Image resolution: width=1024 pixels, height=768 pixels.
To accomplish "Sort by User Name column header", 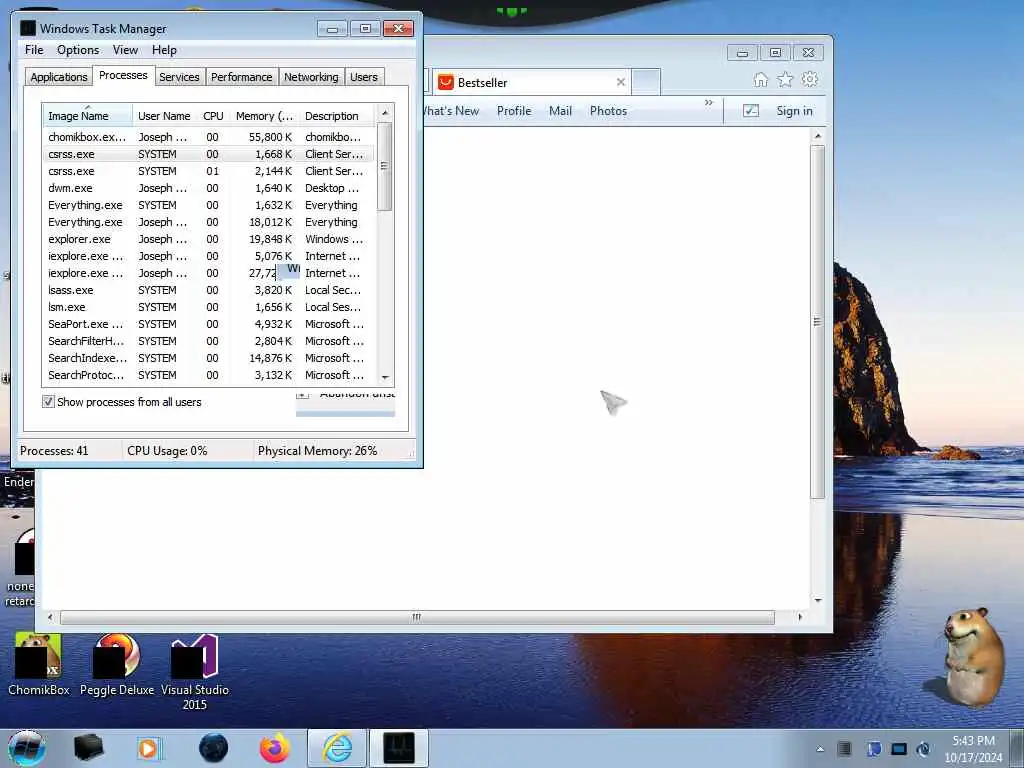I will (164, 116).
